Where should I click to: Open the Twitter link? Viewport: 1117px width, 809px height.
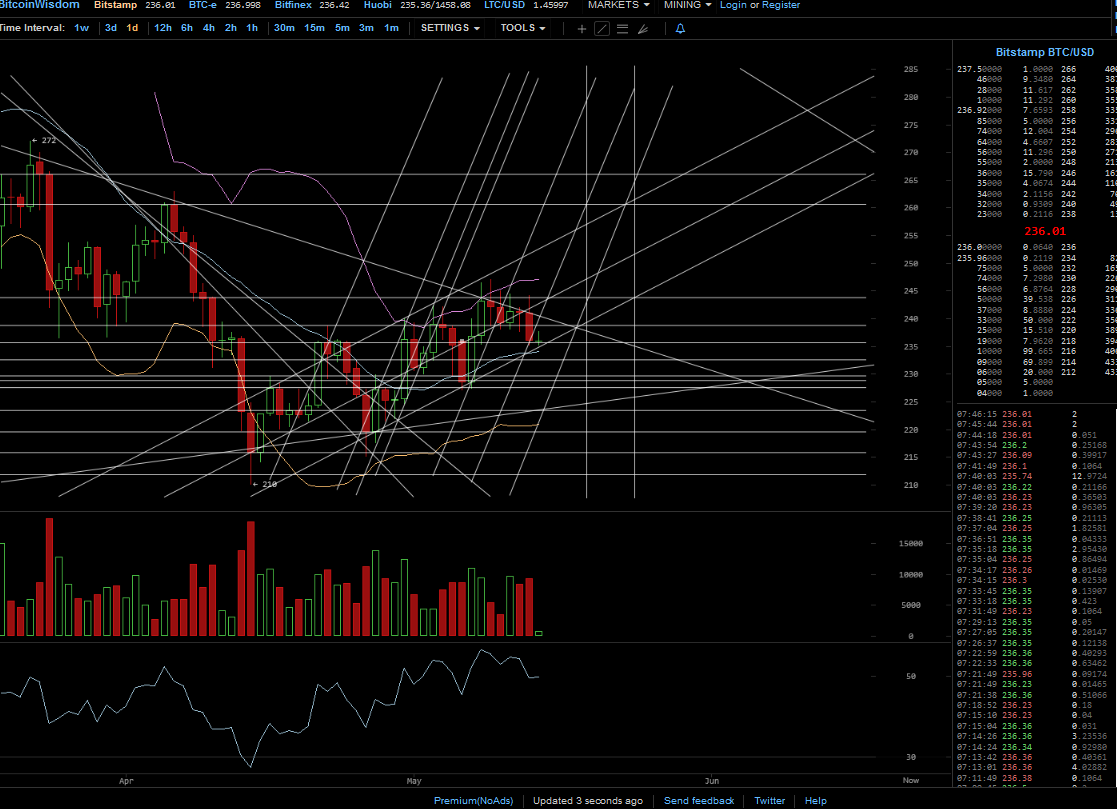(769, 800)
